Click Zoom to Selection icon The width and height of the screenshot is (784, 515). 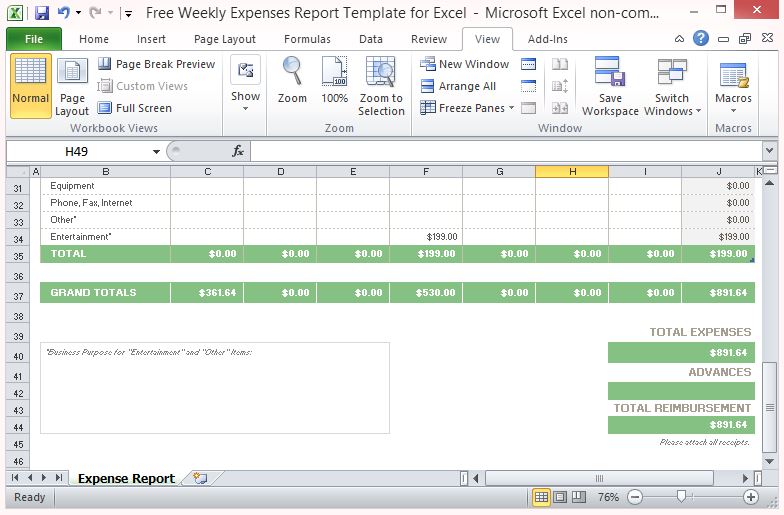381,86
